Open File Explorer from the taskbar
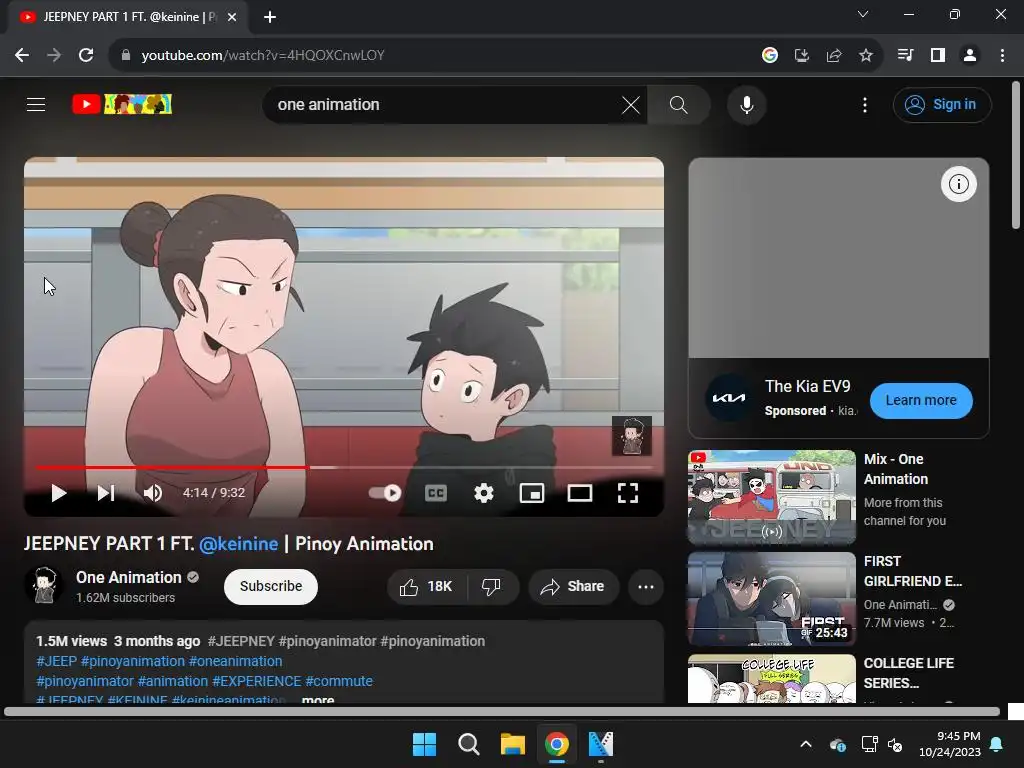The width and height of the screenshot is (1024, 768). [x=513, y=744]
